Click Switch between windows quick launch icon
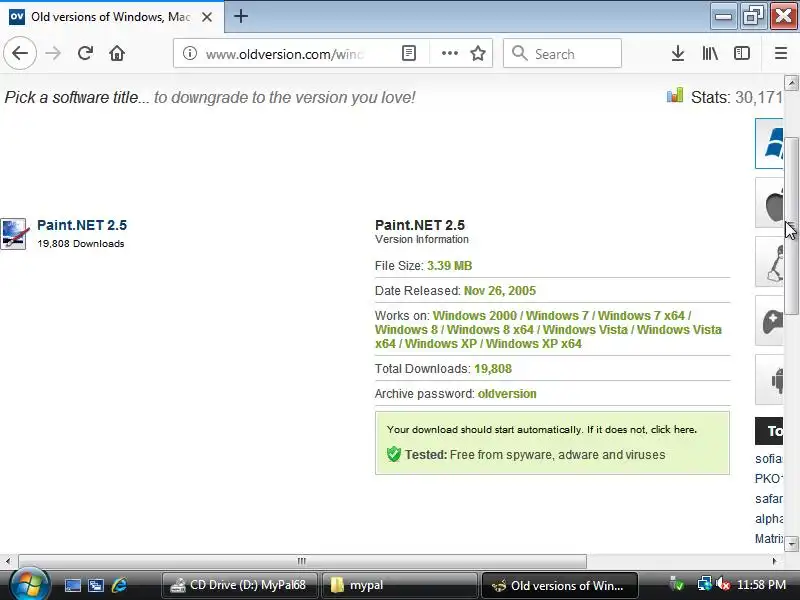This screenshot has height=600, width=800. click(x=95, y=585)
